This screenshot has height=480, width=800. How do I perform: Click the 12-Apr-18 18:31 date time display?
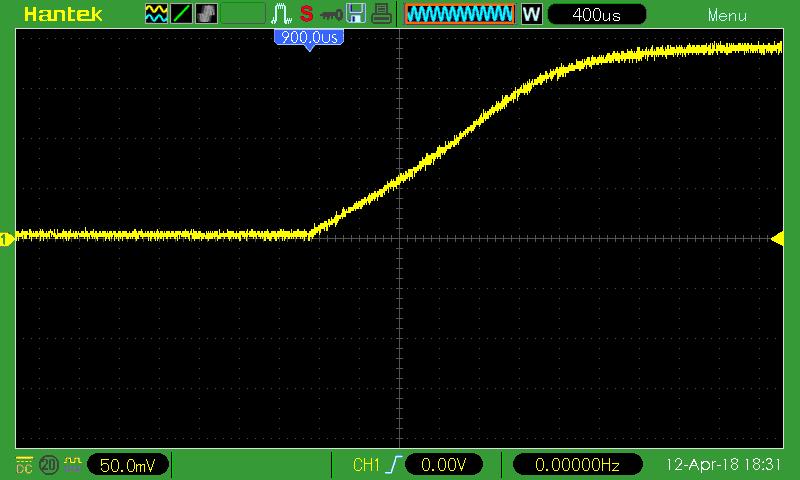pyautogui.click(x=723, y=464)
